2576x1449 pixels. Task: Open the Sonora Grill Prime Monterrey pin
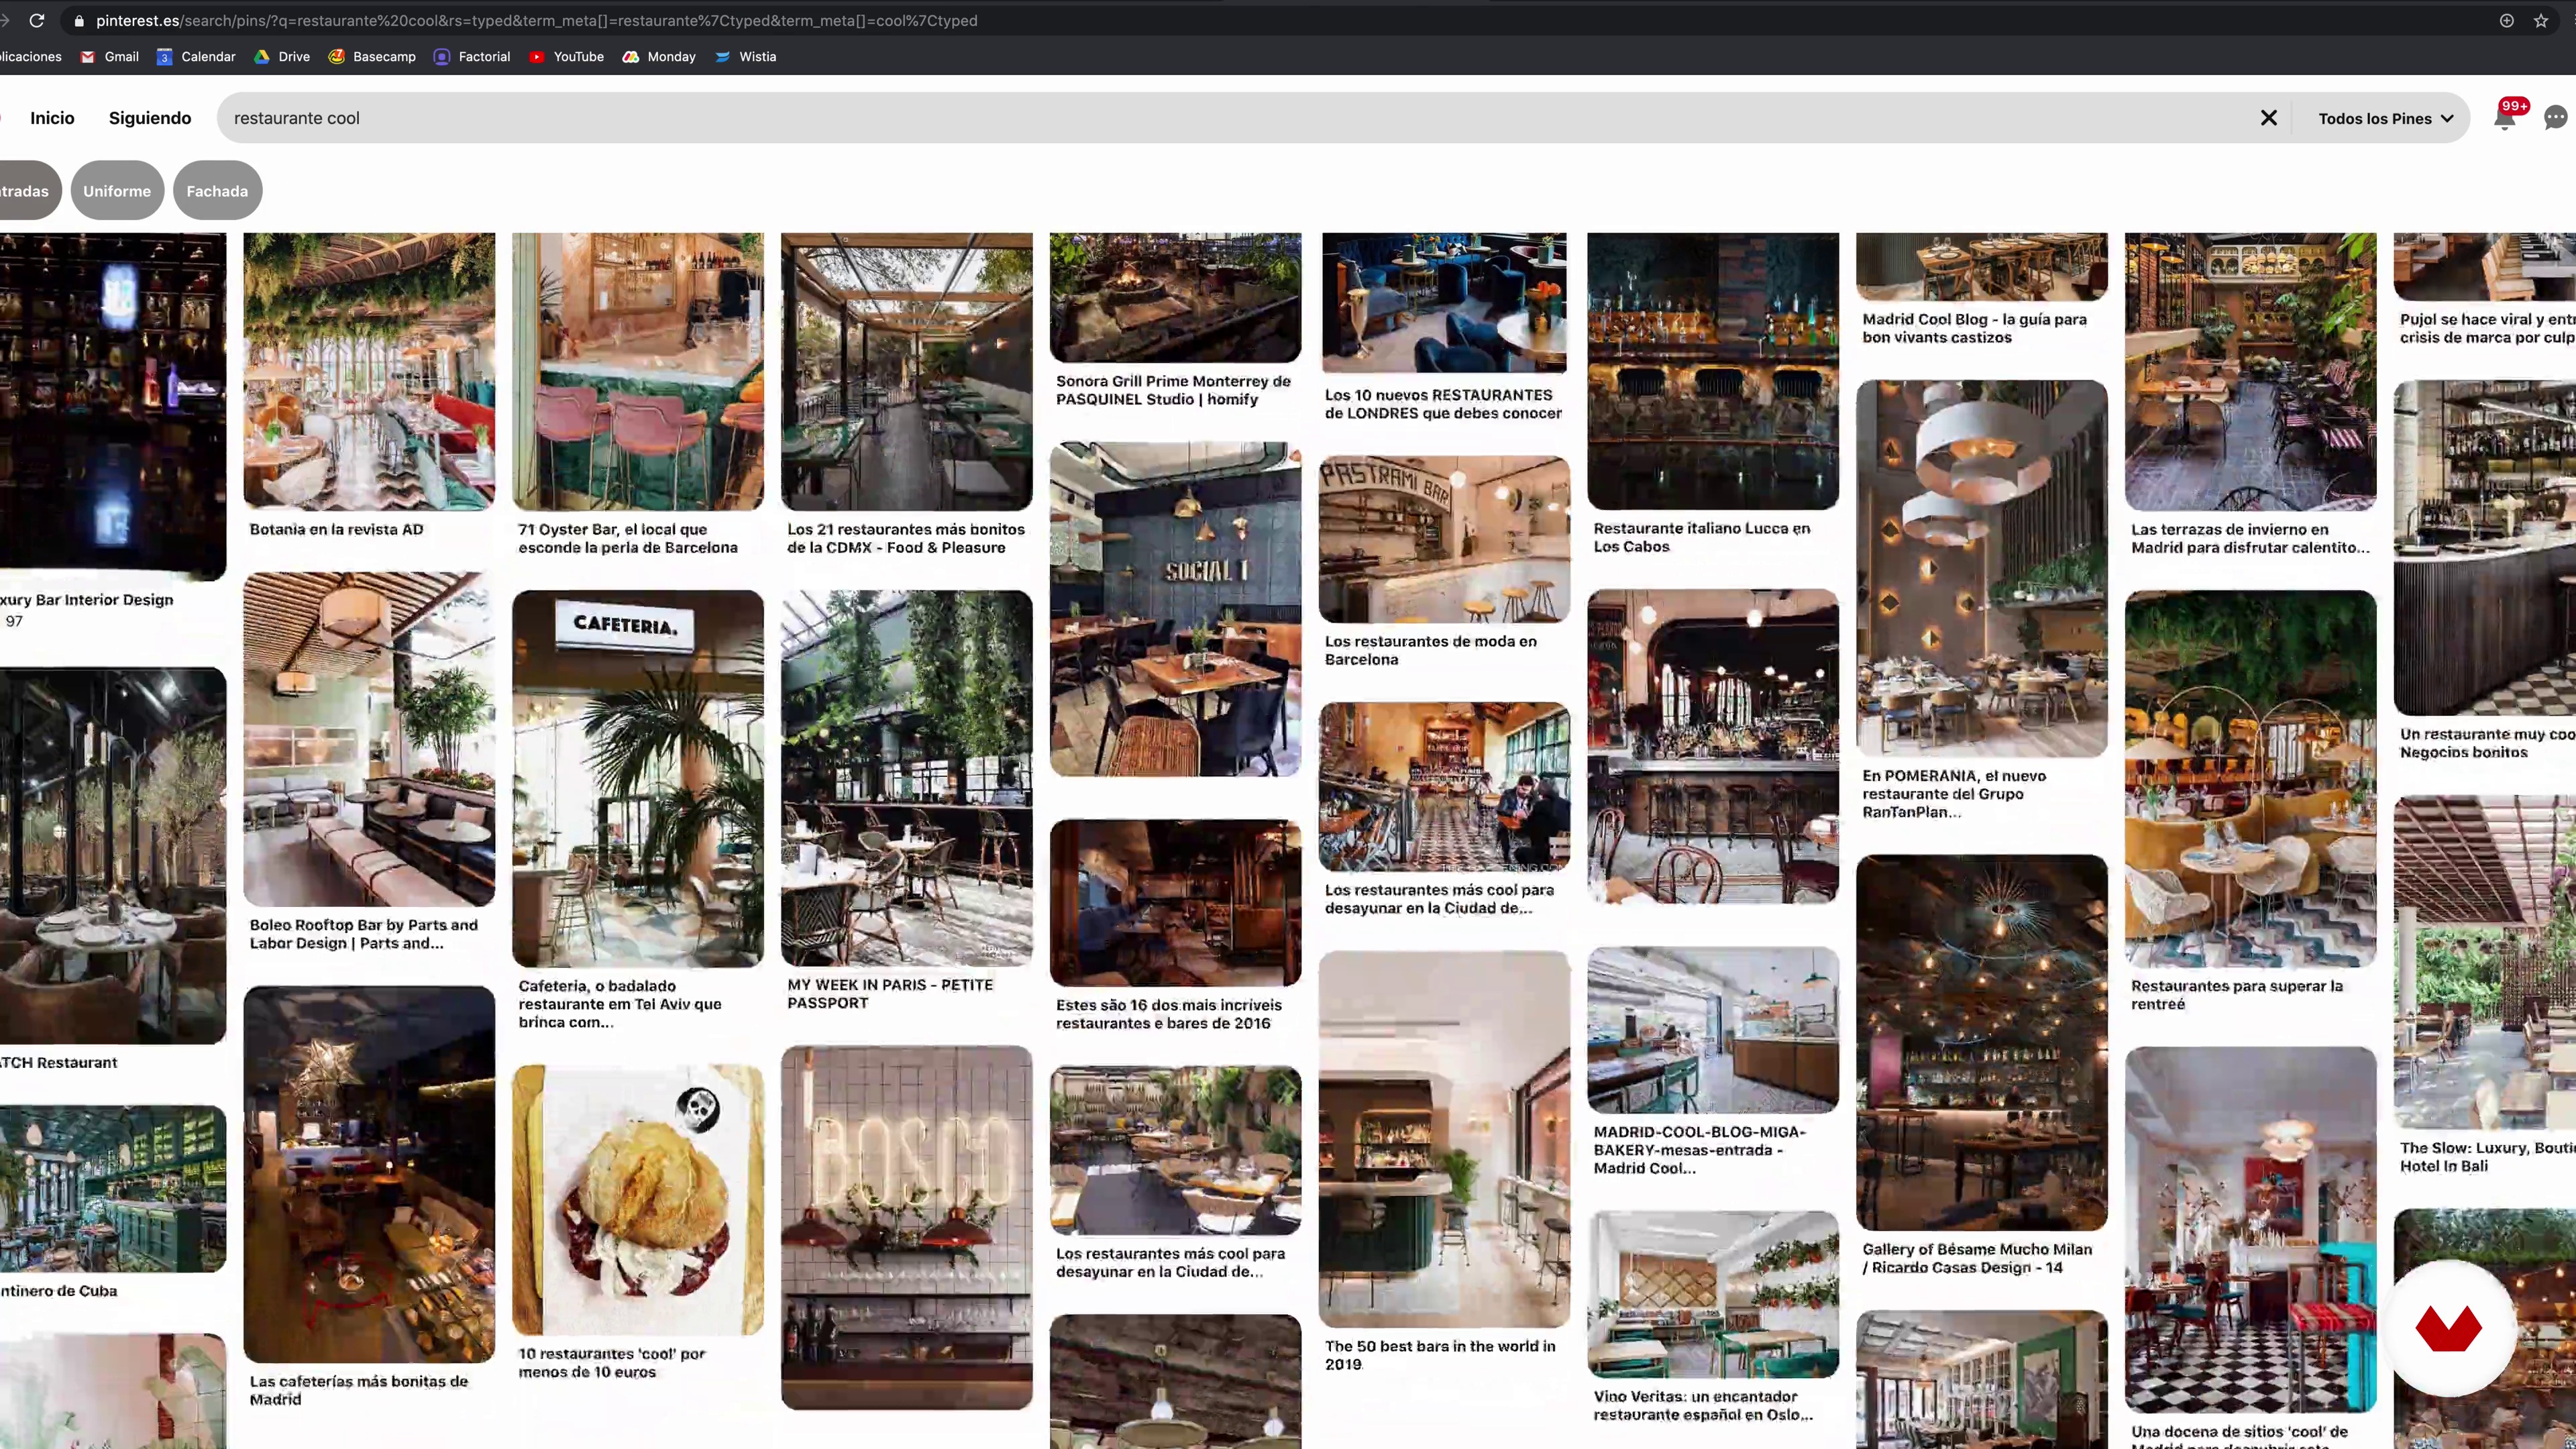pos(1176,298)
